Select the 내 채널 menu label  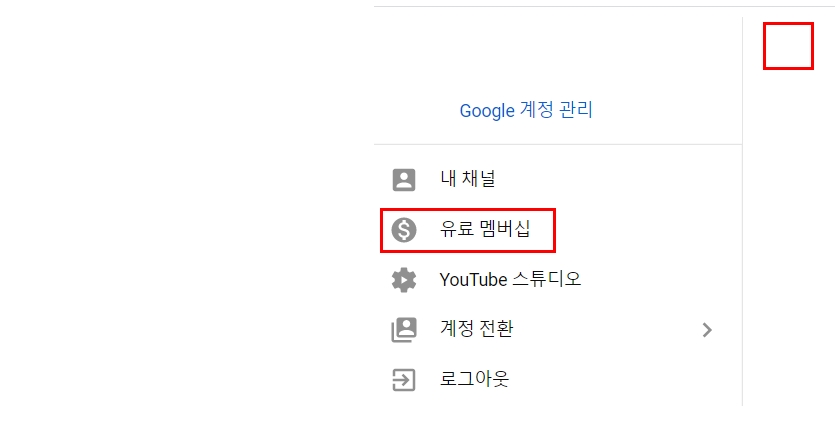tap(468, 178)
